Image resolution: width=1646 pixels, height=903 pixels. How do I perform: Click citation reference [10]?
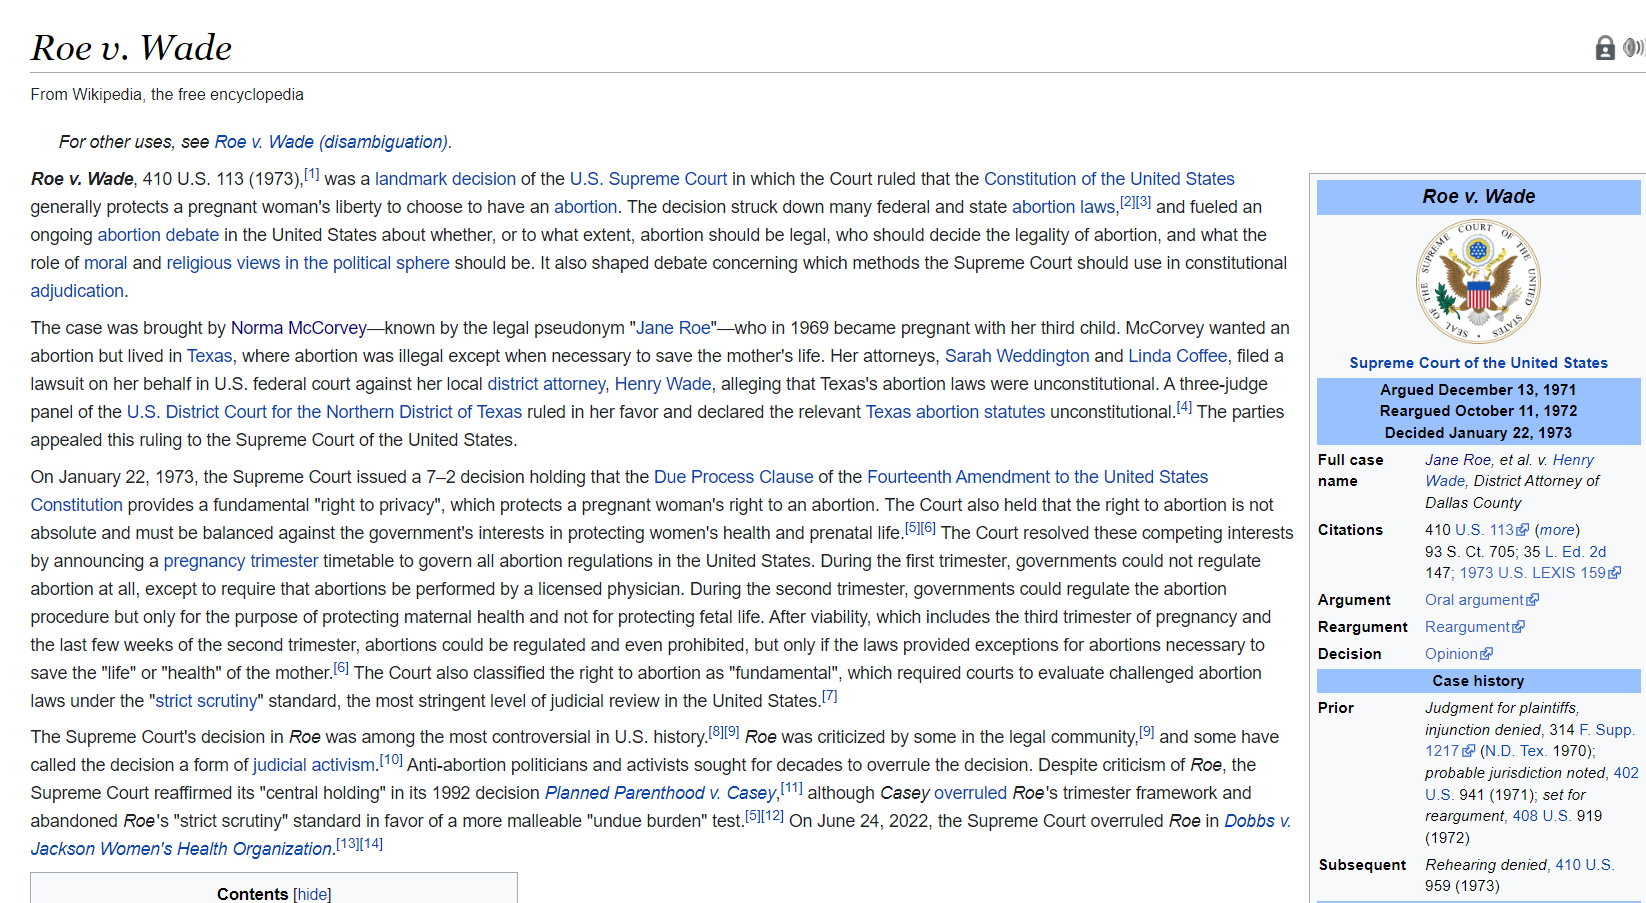pyautogui.click(x=391, y=760)
